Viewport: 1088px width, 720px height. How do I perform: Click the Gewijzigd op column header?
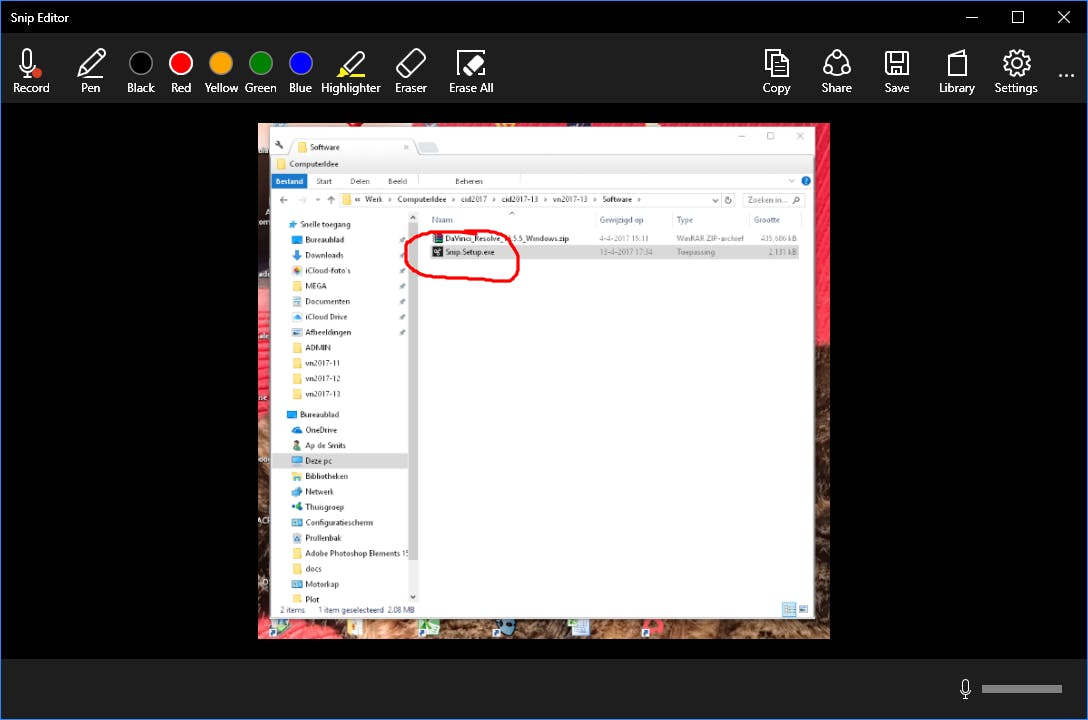[621, 220]
